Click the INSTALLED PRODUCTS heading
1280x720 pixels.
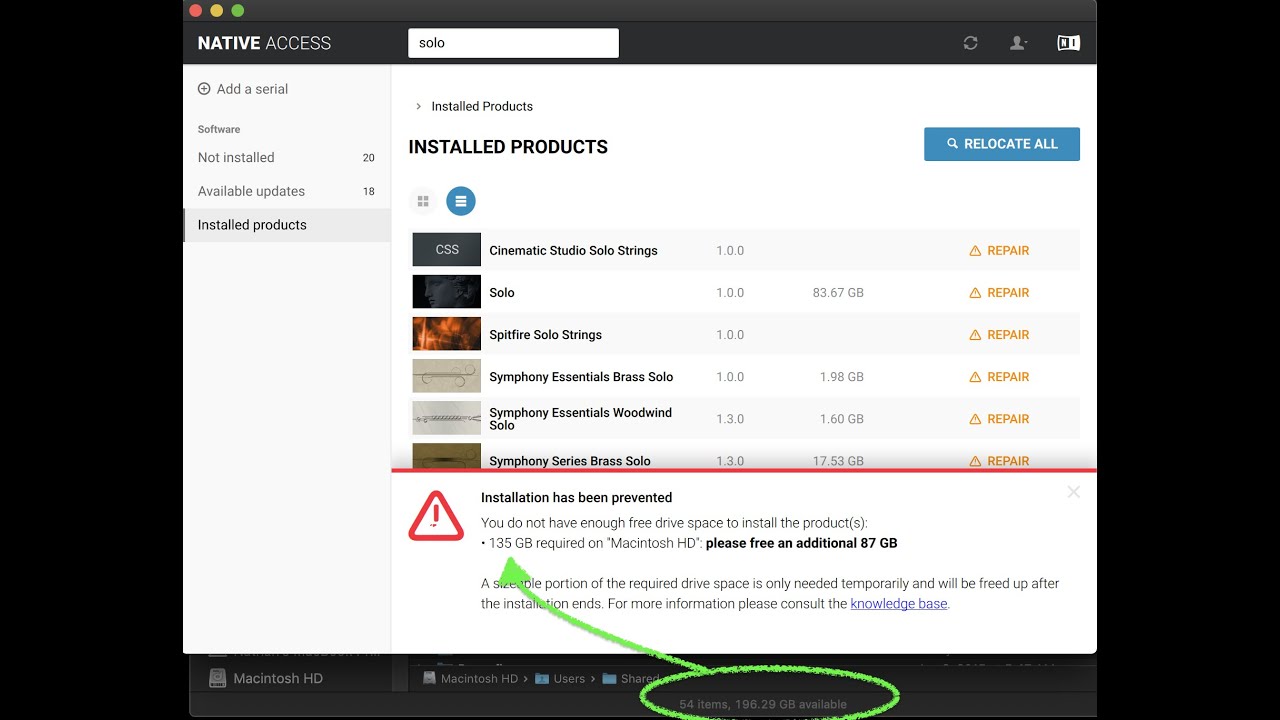pos(508,147)
